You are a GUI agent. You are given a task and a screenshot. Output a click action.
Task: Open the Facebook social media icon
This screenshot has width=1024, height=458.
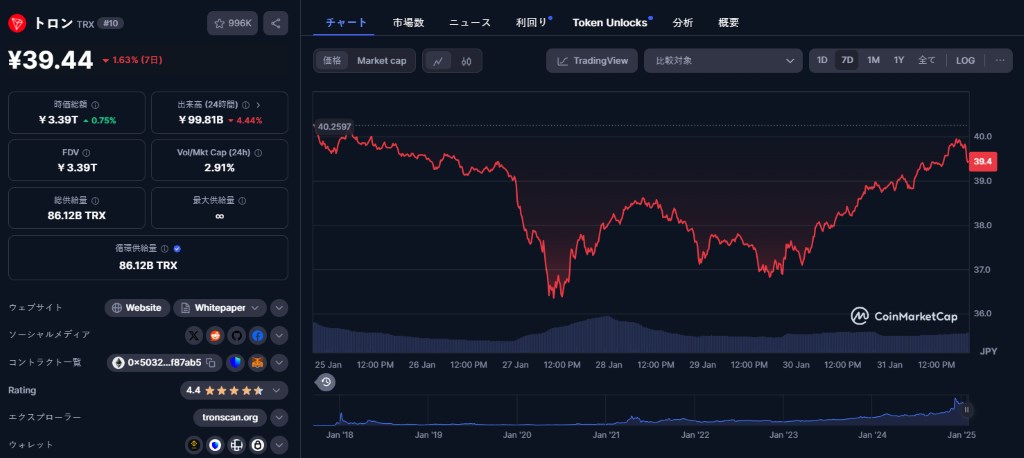point(257,335)
